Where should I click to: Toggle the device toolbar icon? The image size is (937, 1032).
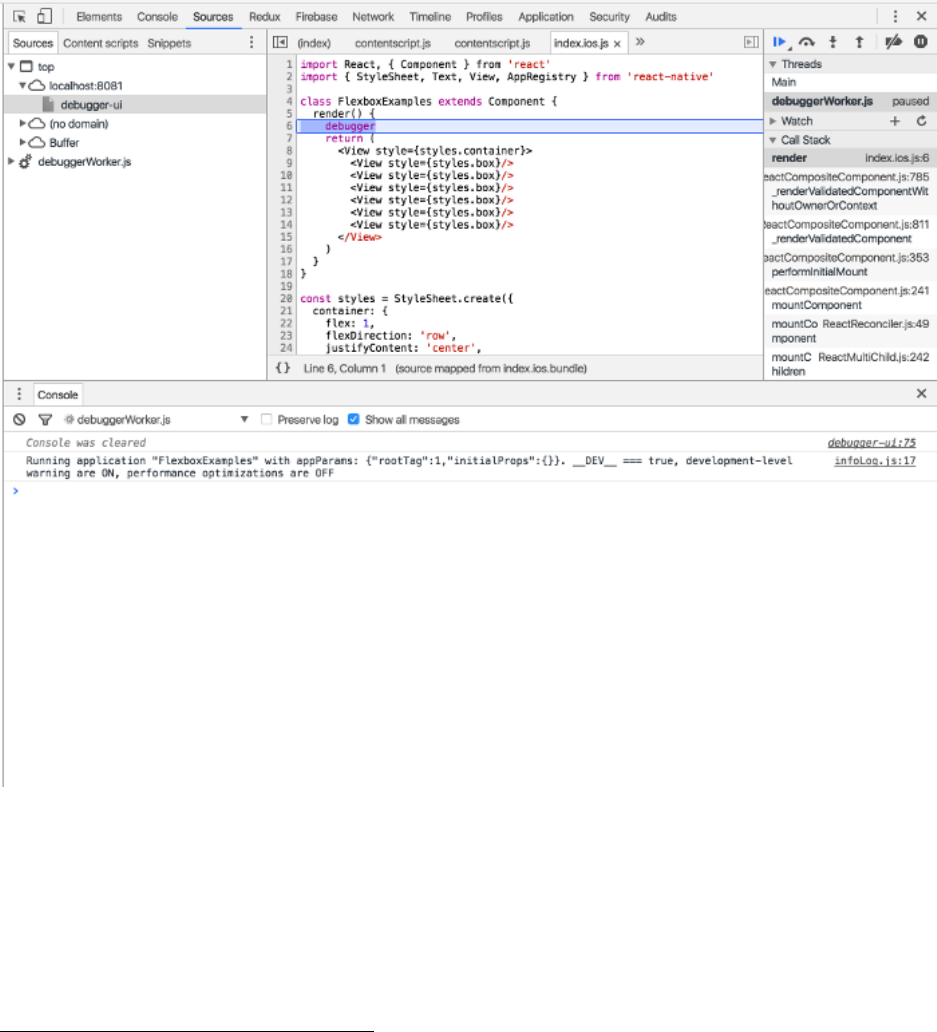[x=44, y=16]
